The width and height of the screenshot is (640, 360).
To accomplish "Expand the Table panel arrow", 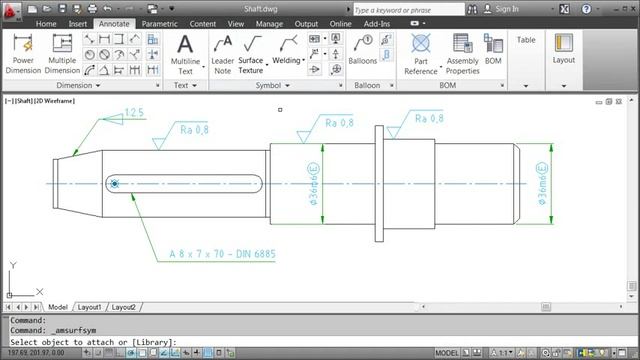I will [526, 86].
